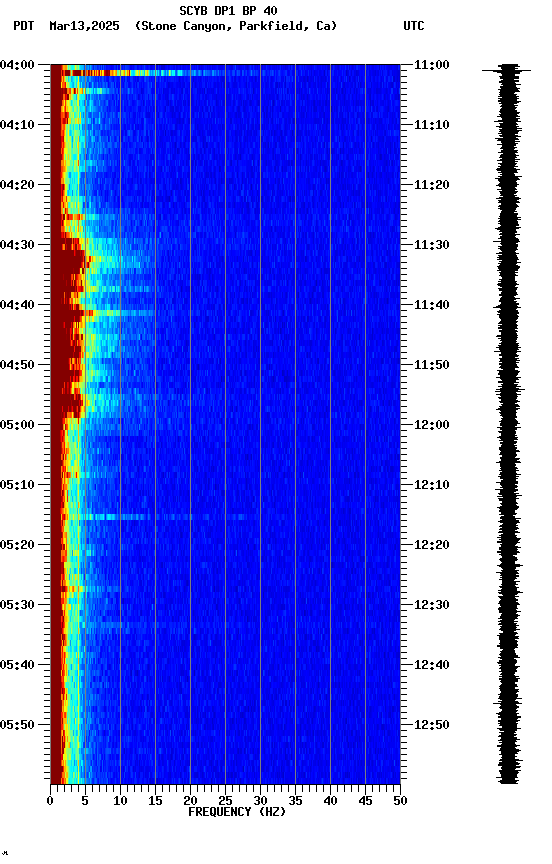This screenshot has width=552, height=864.
Task: Click the 05:50 PDT time label
Action: pos(17,725)
